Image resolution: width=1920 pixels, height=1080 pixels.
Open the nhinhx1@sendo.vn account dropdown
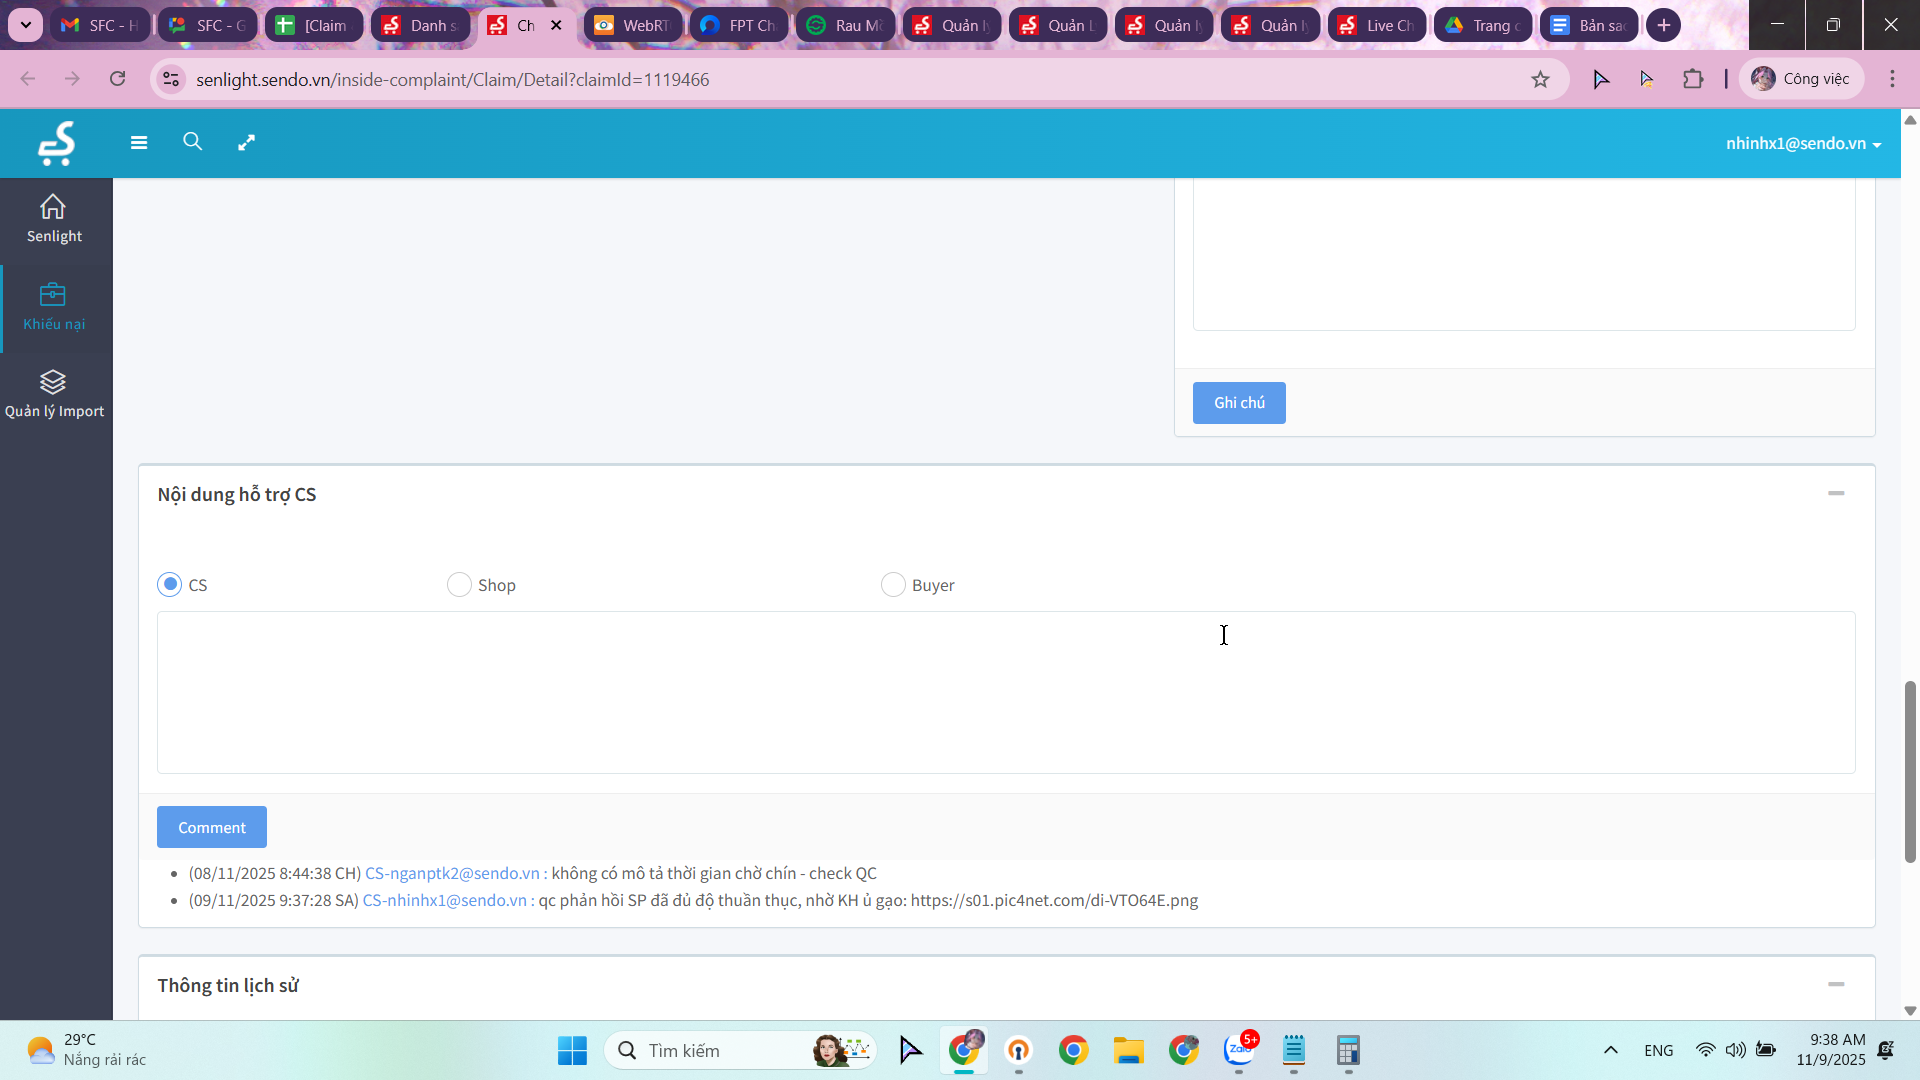[1802, 144]
